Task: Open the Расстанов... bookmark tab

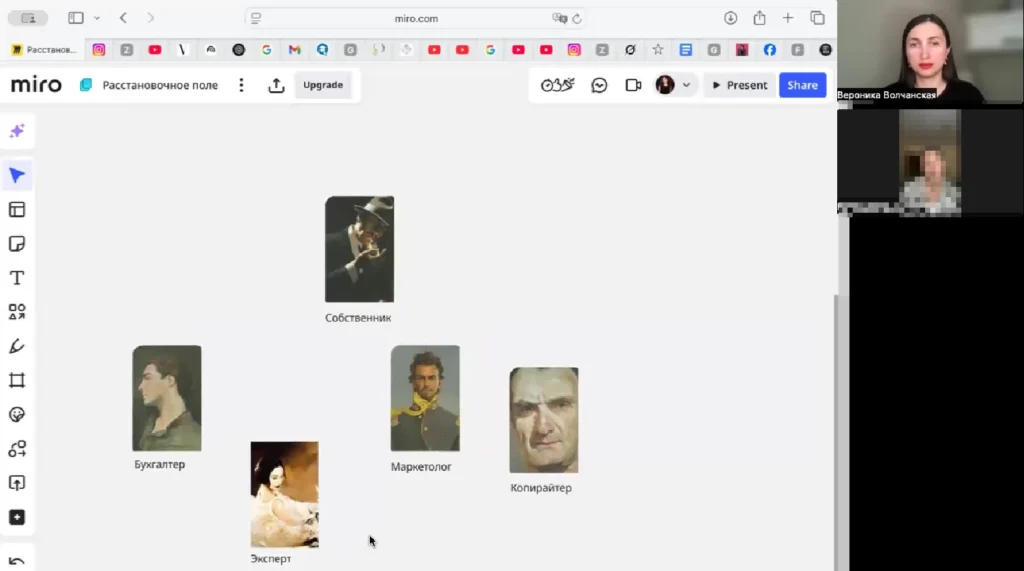Action: [x=44, y=50]
